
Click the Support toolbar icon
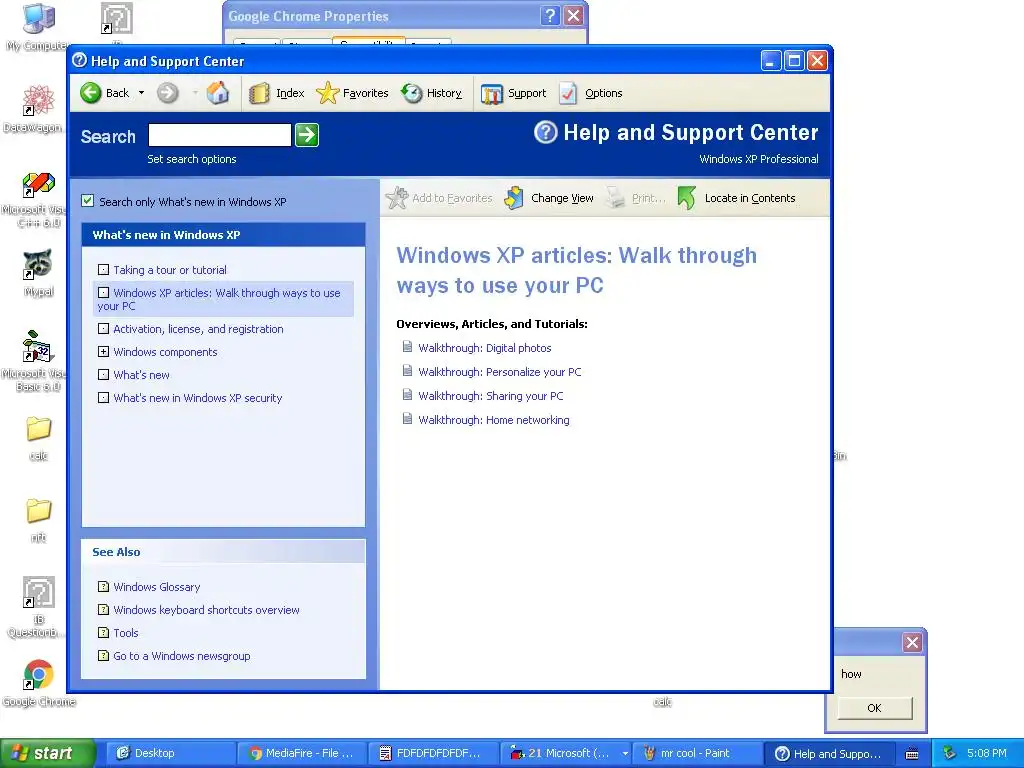coord(492,93)
